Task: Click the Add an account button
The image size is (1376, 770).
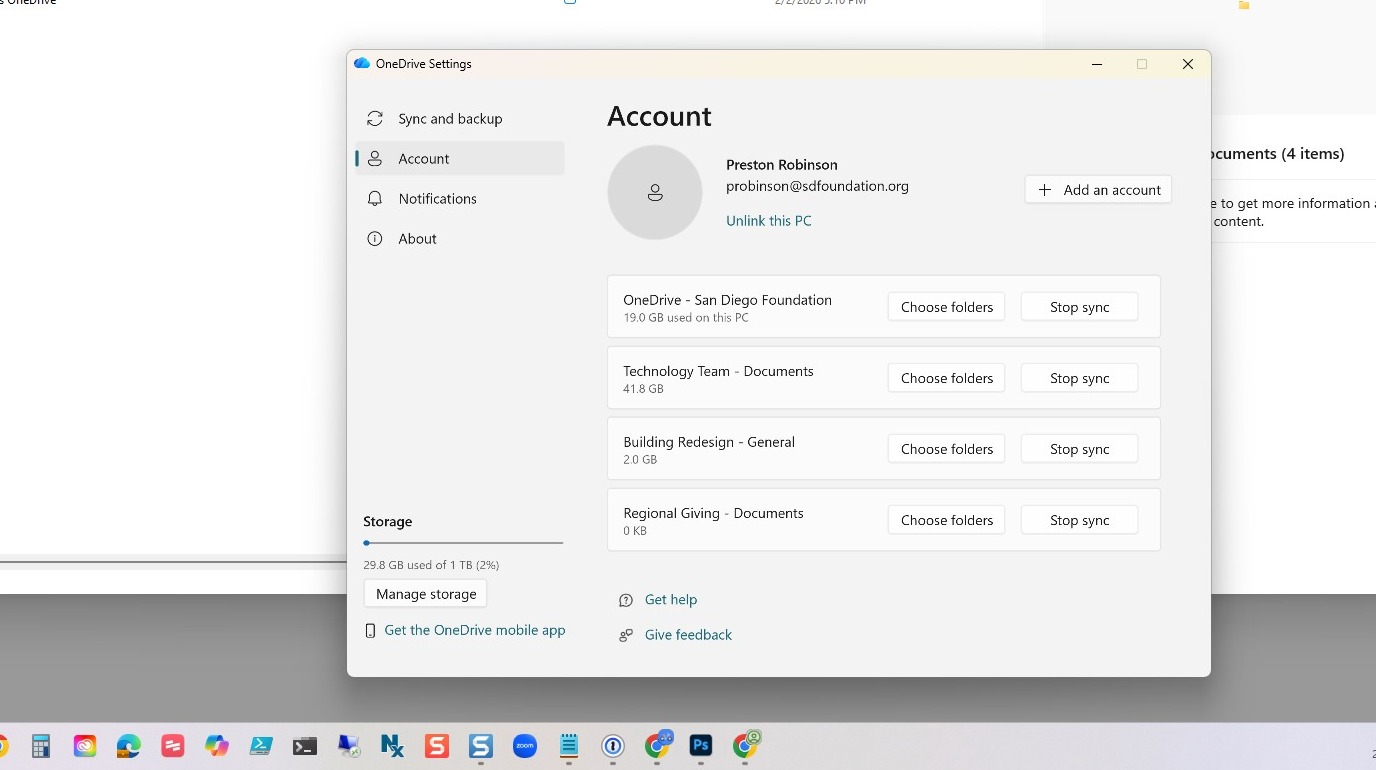Action: click(1098, 190)
